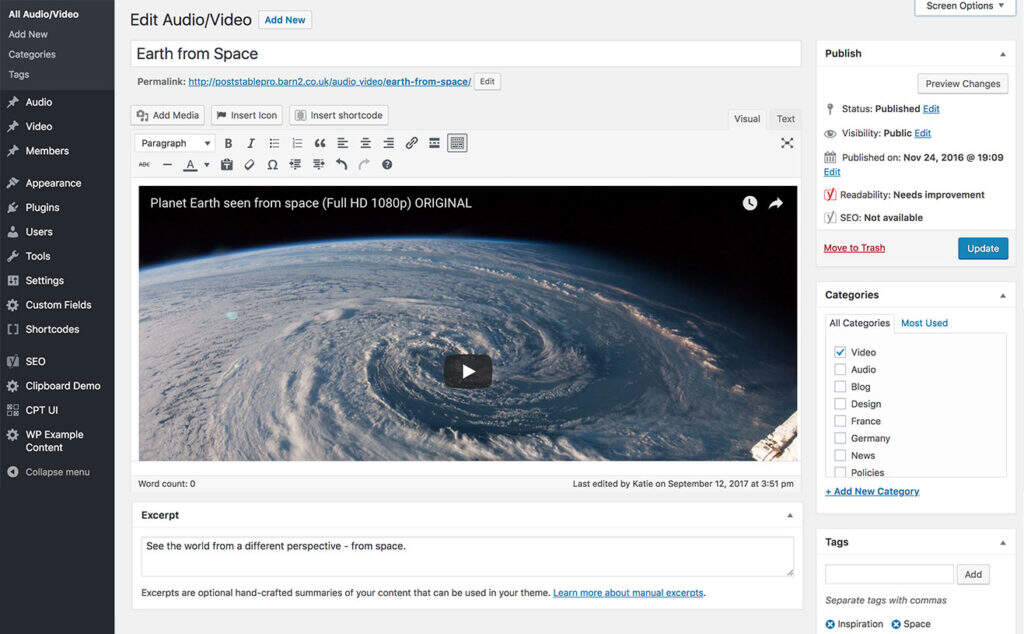Click the blue Update button

(x=982, y=248)
